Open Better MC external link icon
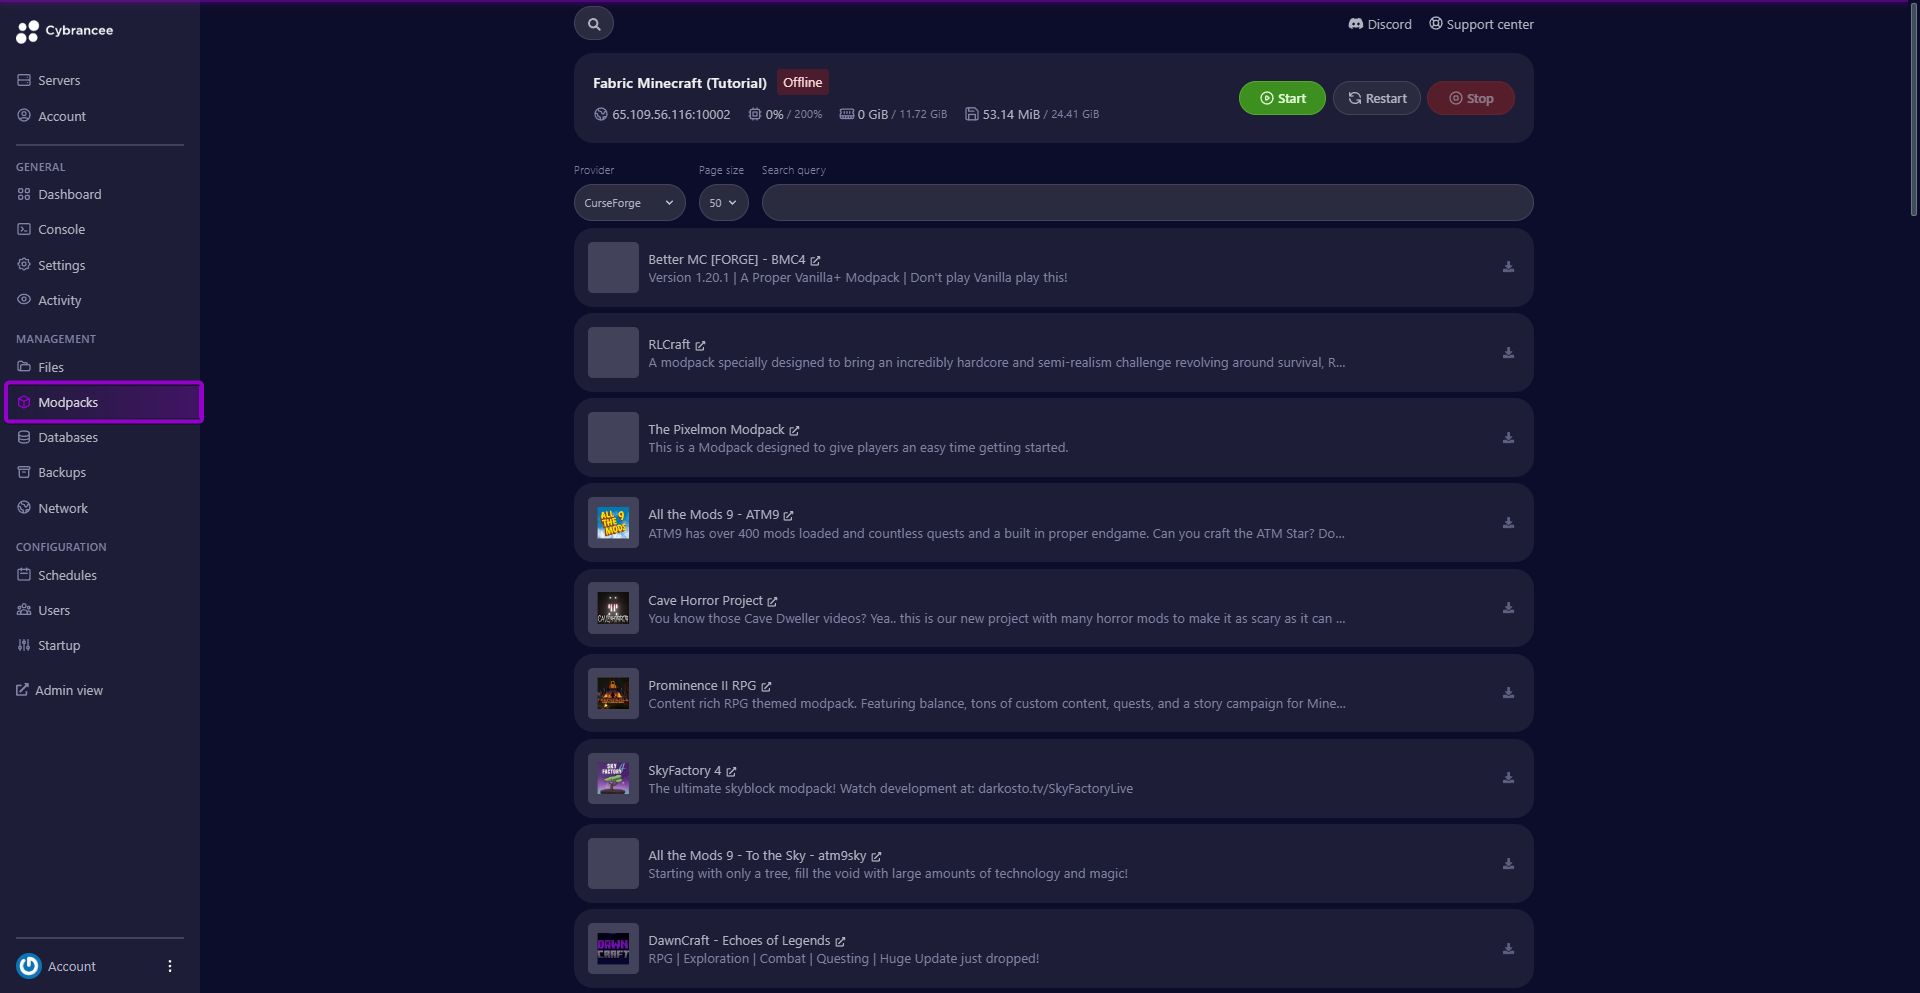Viewport: 1920px width, 993px height. click(x=815, y=260)
